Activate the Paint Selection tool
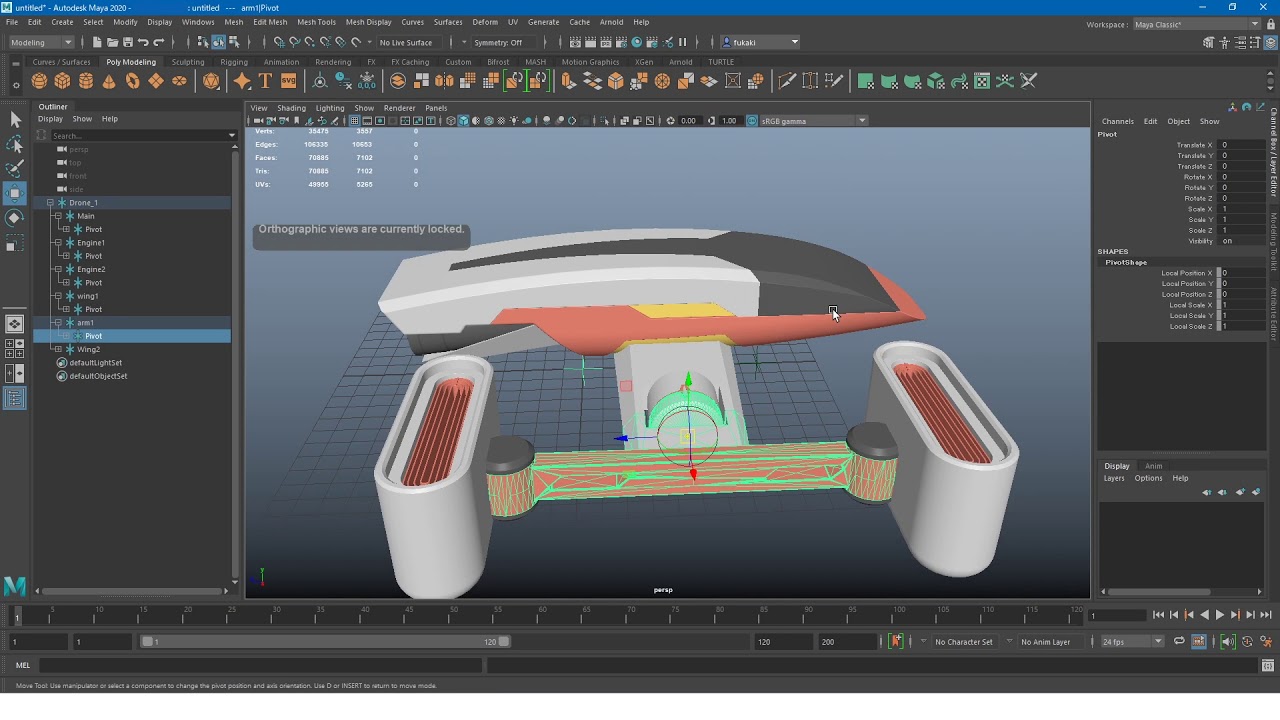 pyautogui.click(x=15, y=168)
